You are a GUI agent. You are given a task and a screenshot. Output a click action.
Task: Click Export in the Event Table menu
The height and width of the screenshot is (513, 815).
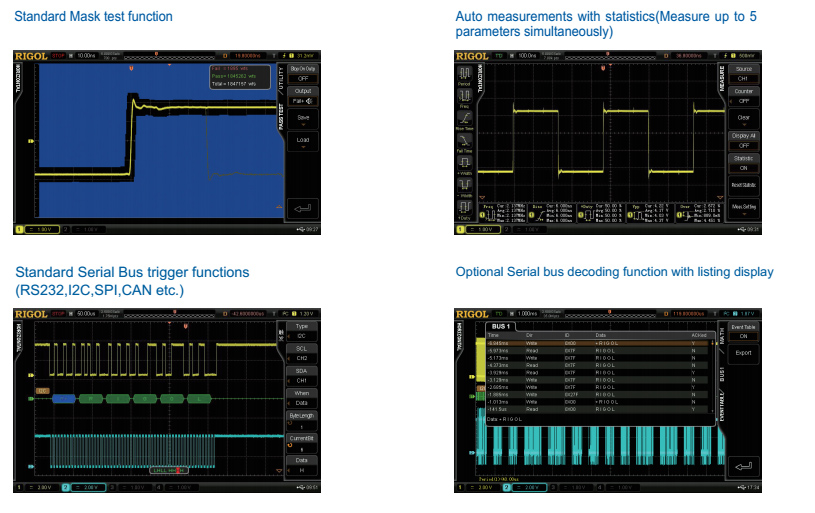[743, 353]
